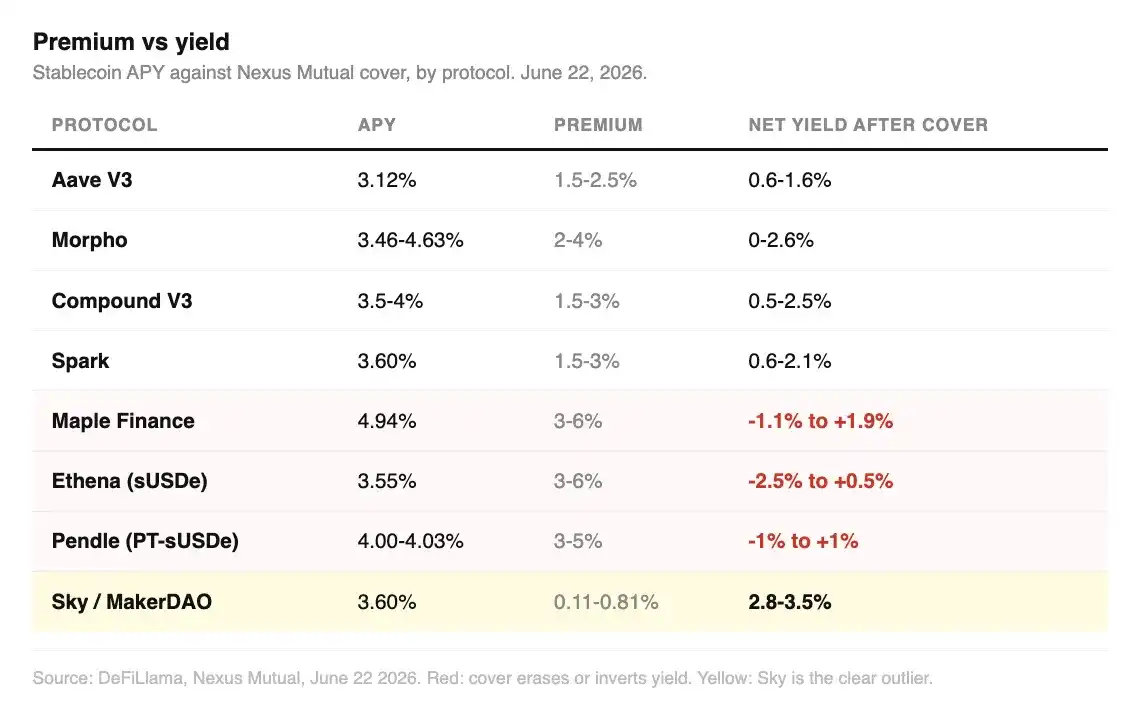Click the red -1.1% to +1.9% net yield

point(820,421)
